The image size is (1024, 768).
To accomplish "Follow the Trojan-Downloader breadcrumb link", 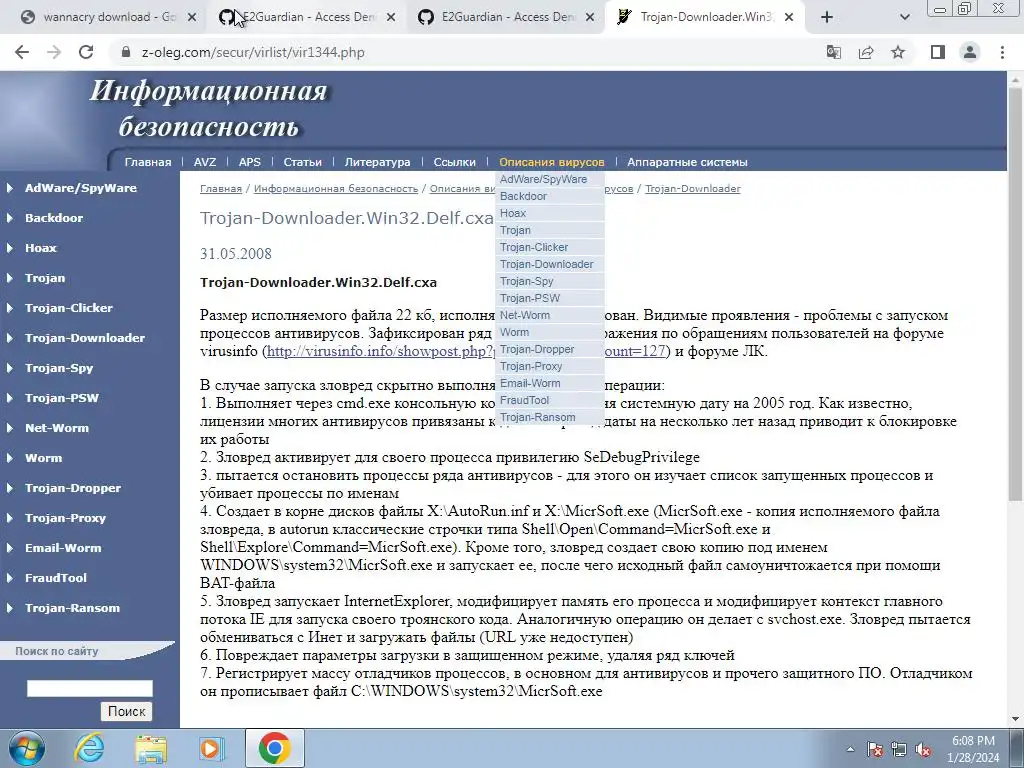I will [x=693, y=189].
